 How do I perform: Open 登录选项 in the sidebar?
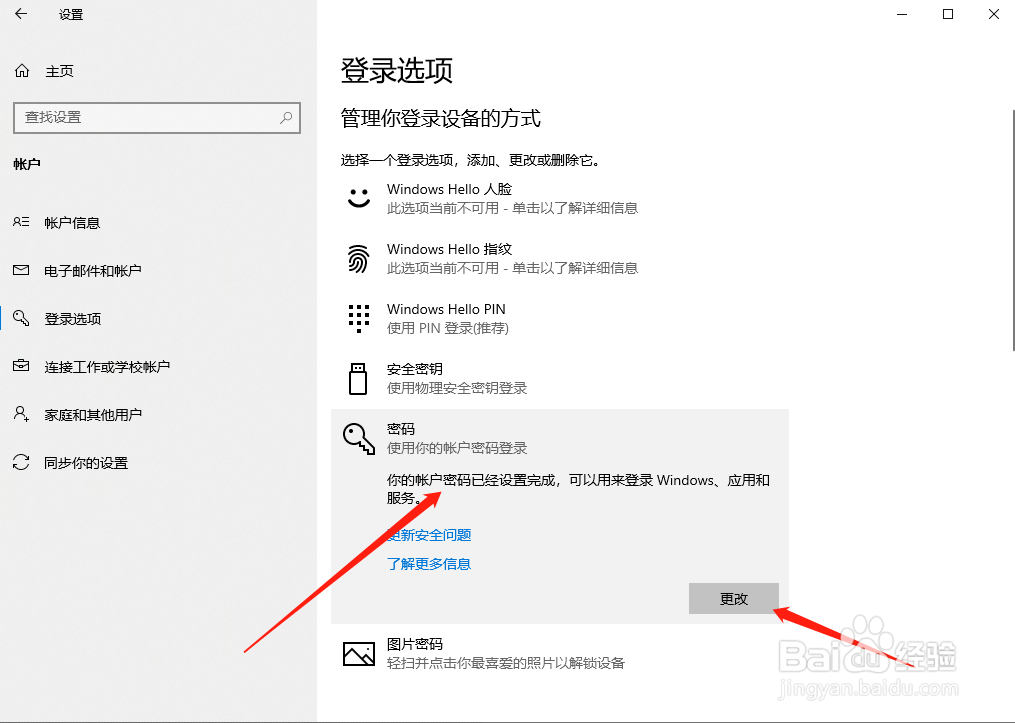coord(75,318)
